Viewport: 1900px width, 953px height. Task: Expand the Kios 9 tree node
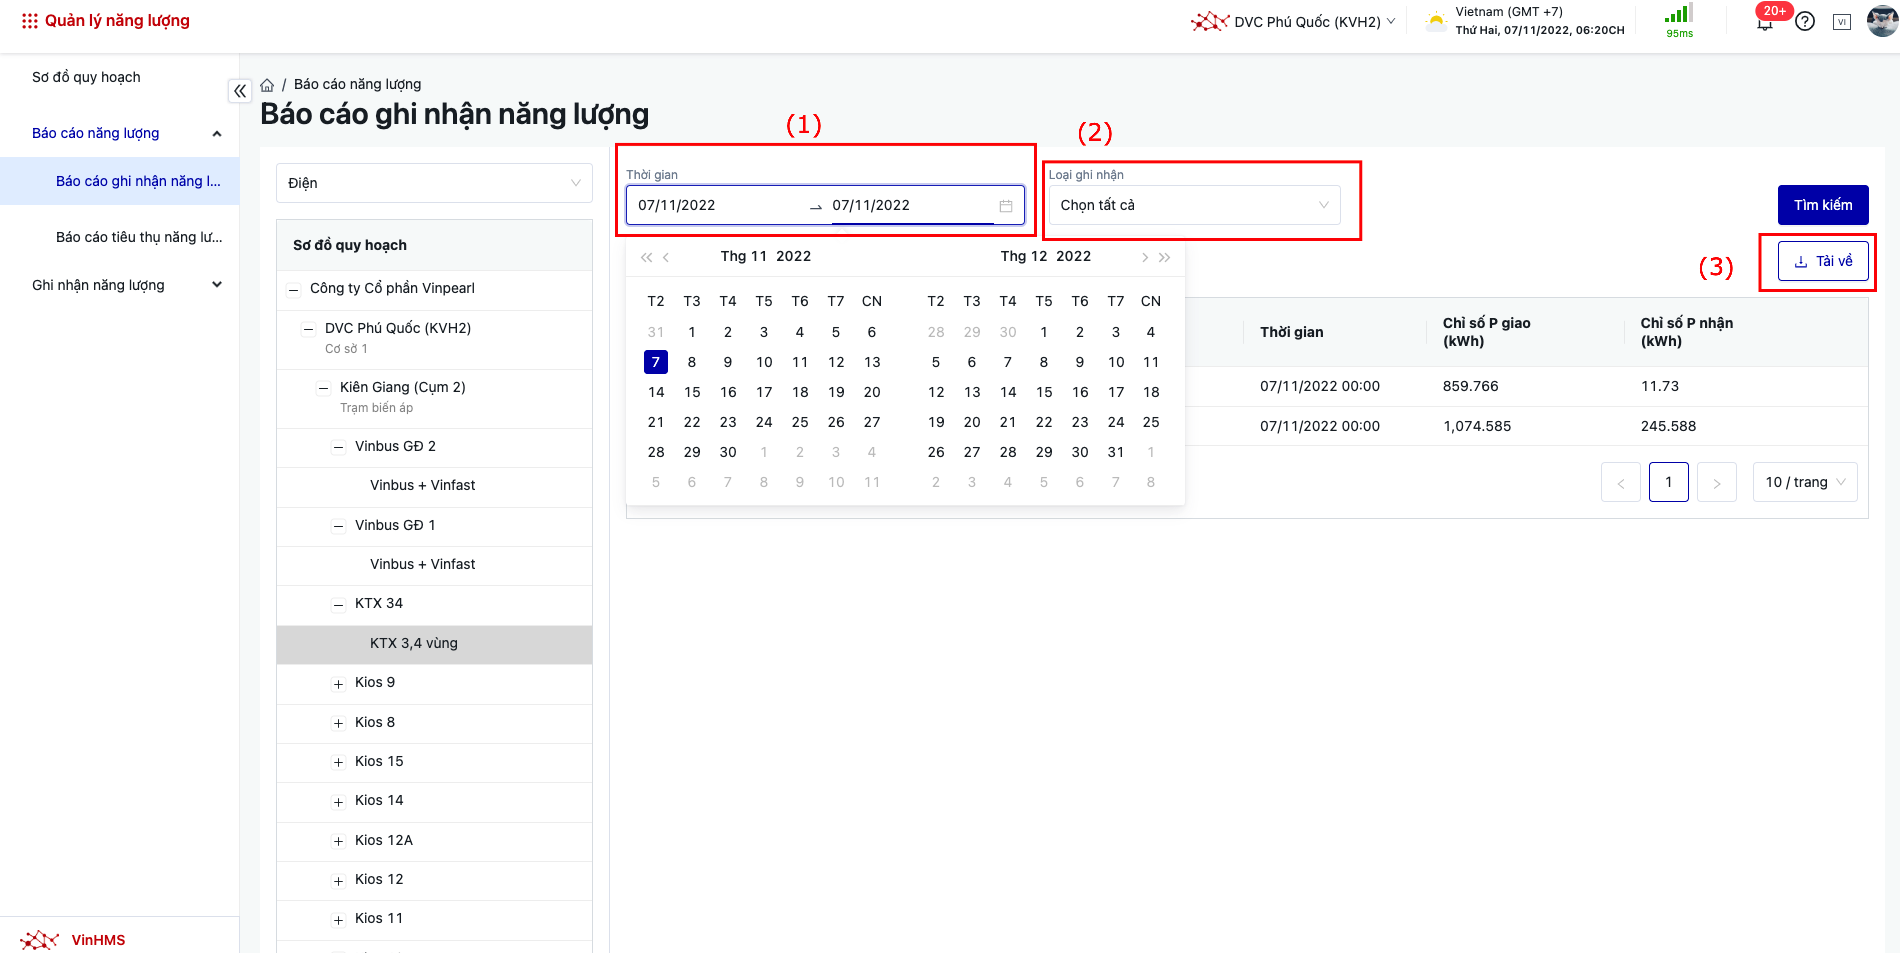338,684
